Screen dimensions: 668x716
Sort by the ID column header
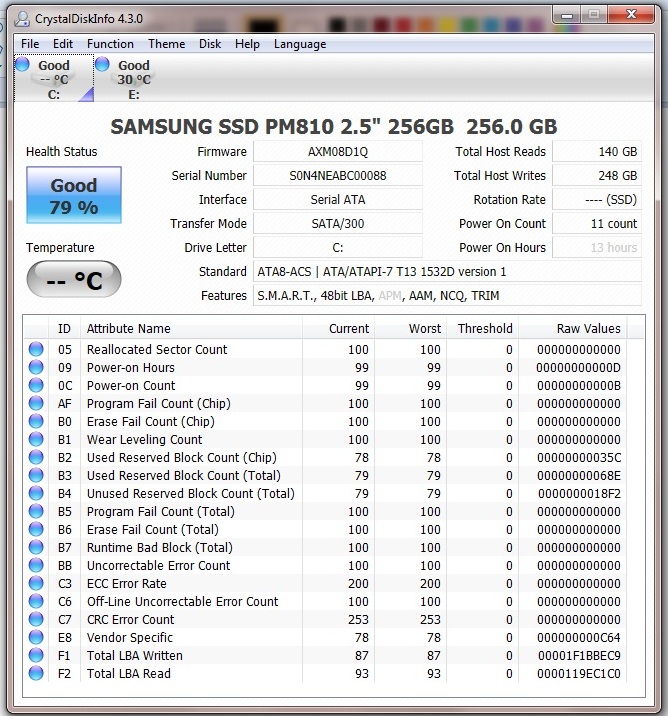[x=64, y=328]
